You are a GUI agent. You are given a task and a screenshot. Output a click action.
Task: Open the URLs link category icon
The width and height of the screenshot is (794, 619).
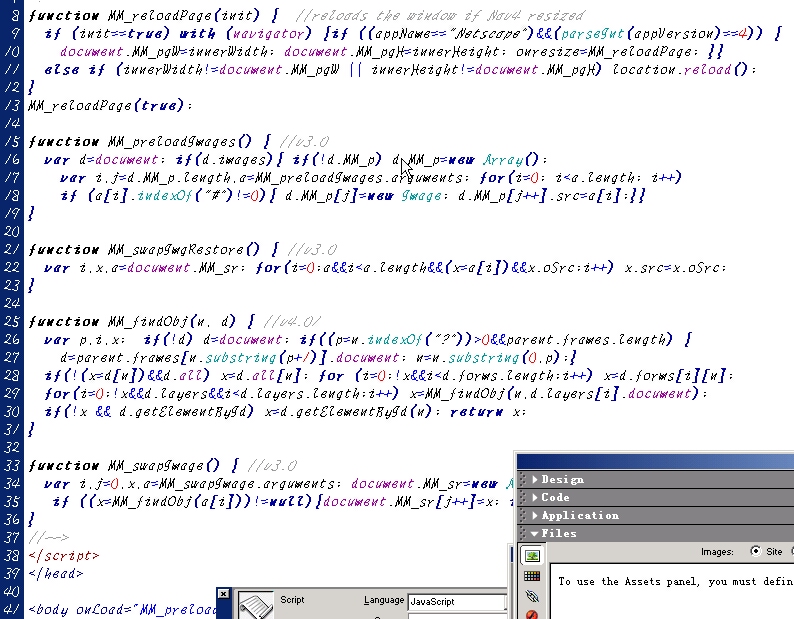532,596
